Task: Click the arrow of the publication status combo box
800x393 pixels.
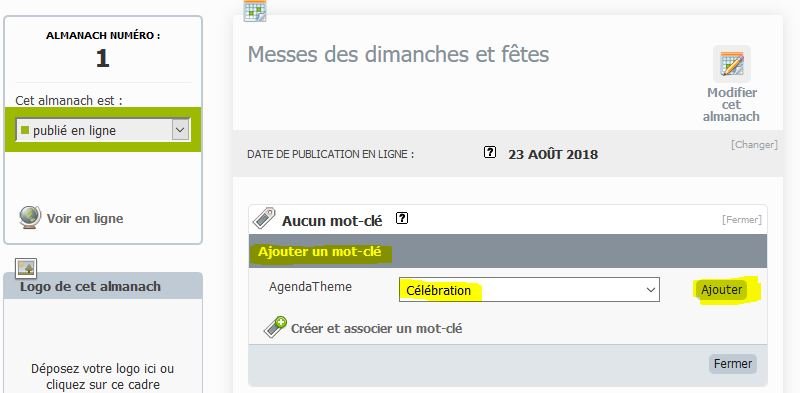Action: [x=181, y=130]
